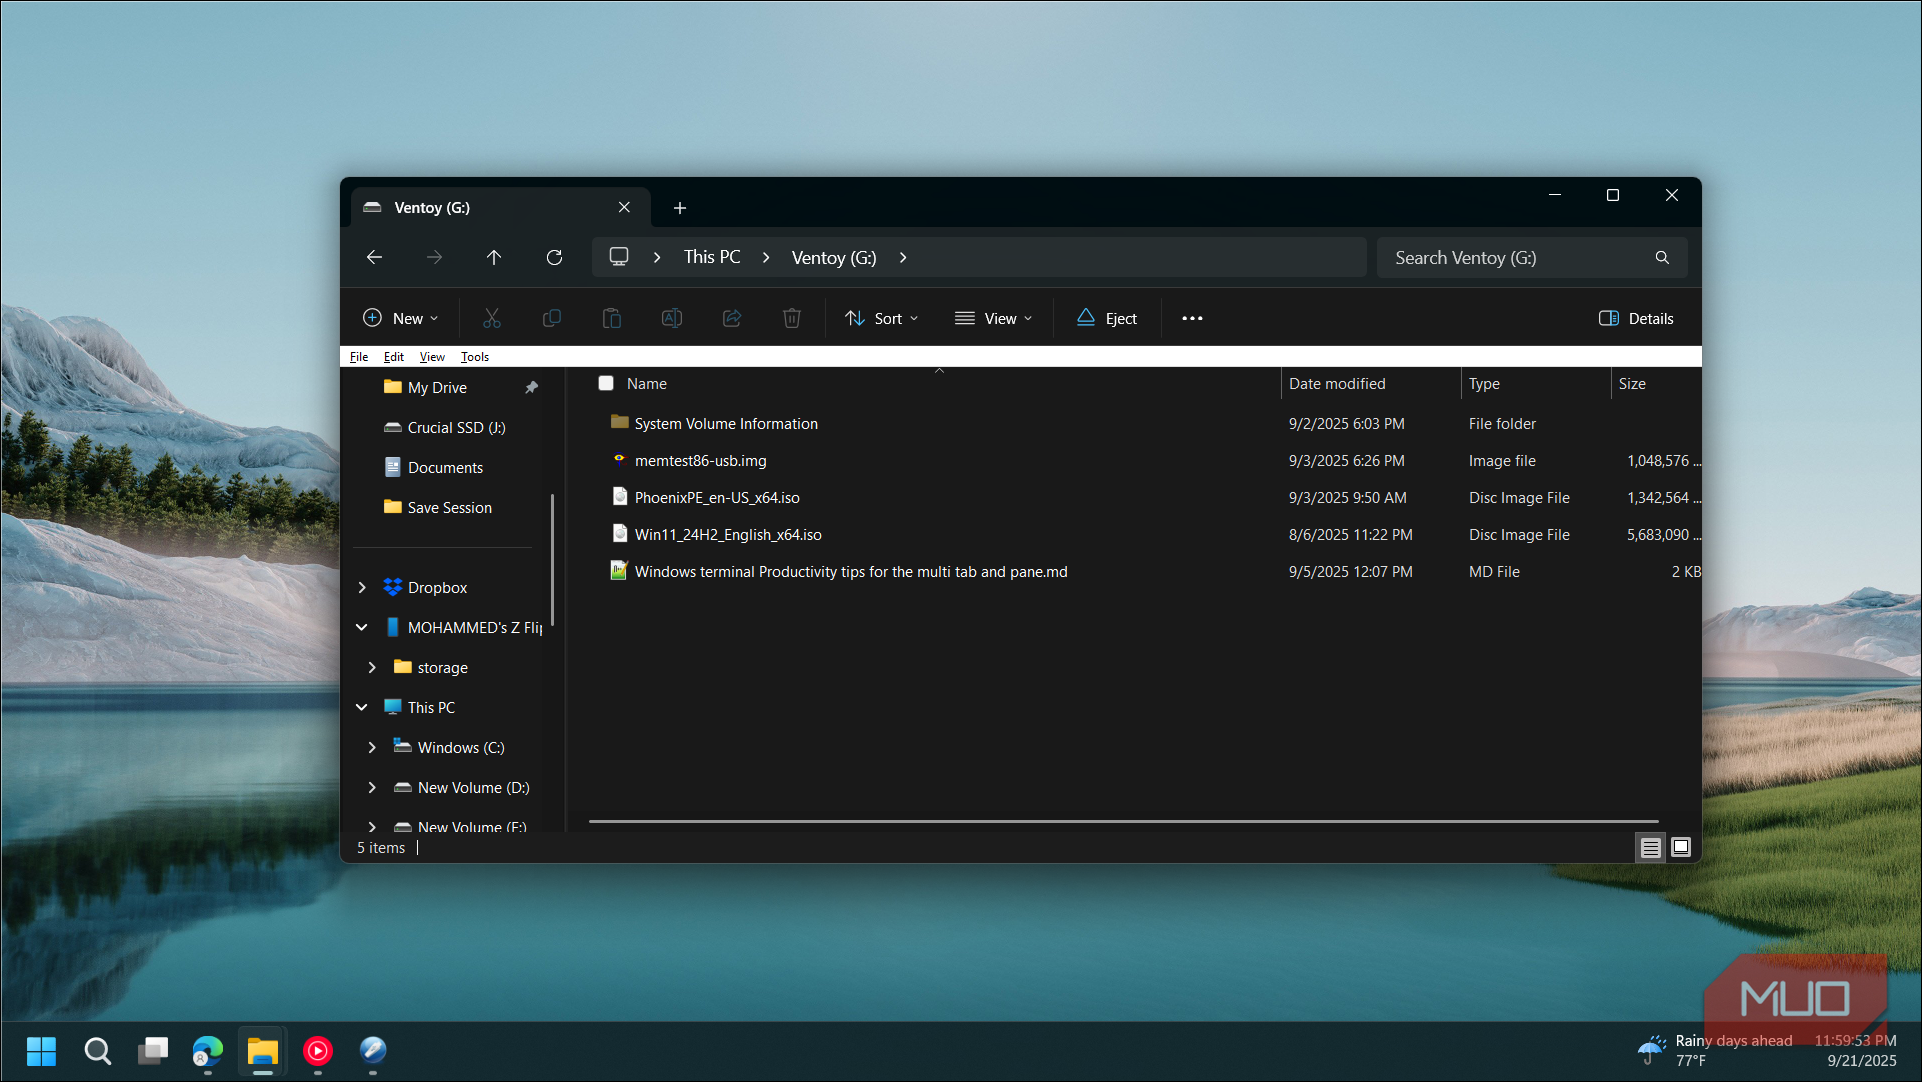
Task: Click the Eject drive button
Action: 1106,318
